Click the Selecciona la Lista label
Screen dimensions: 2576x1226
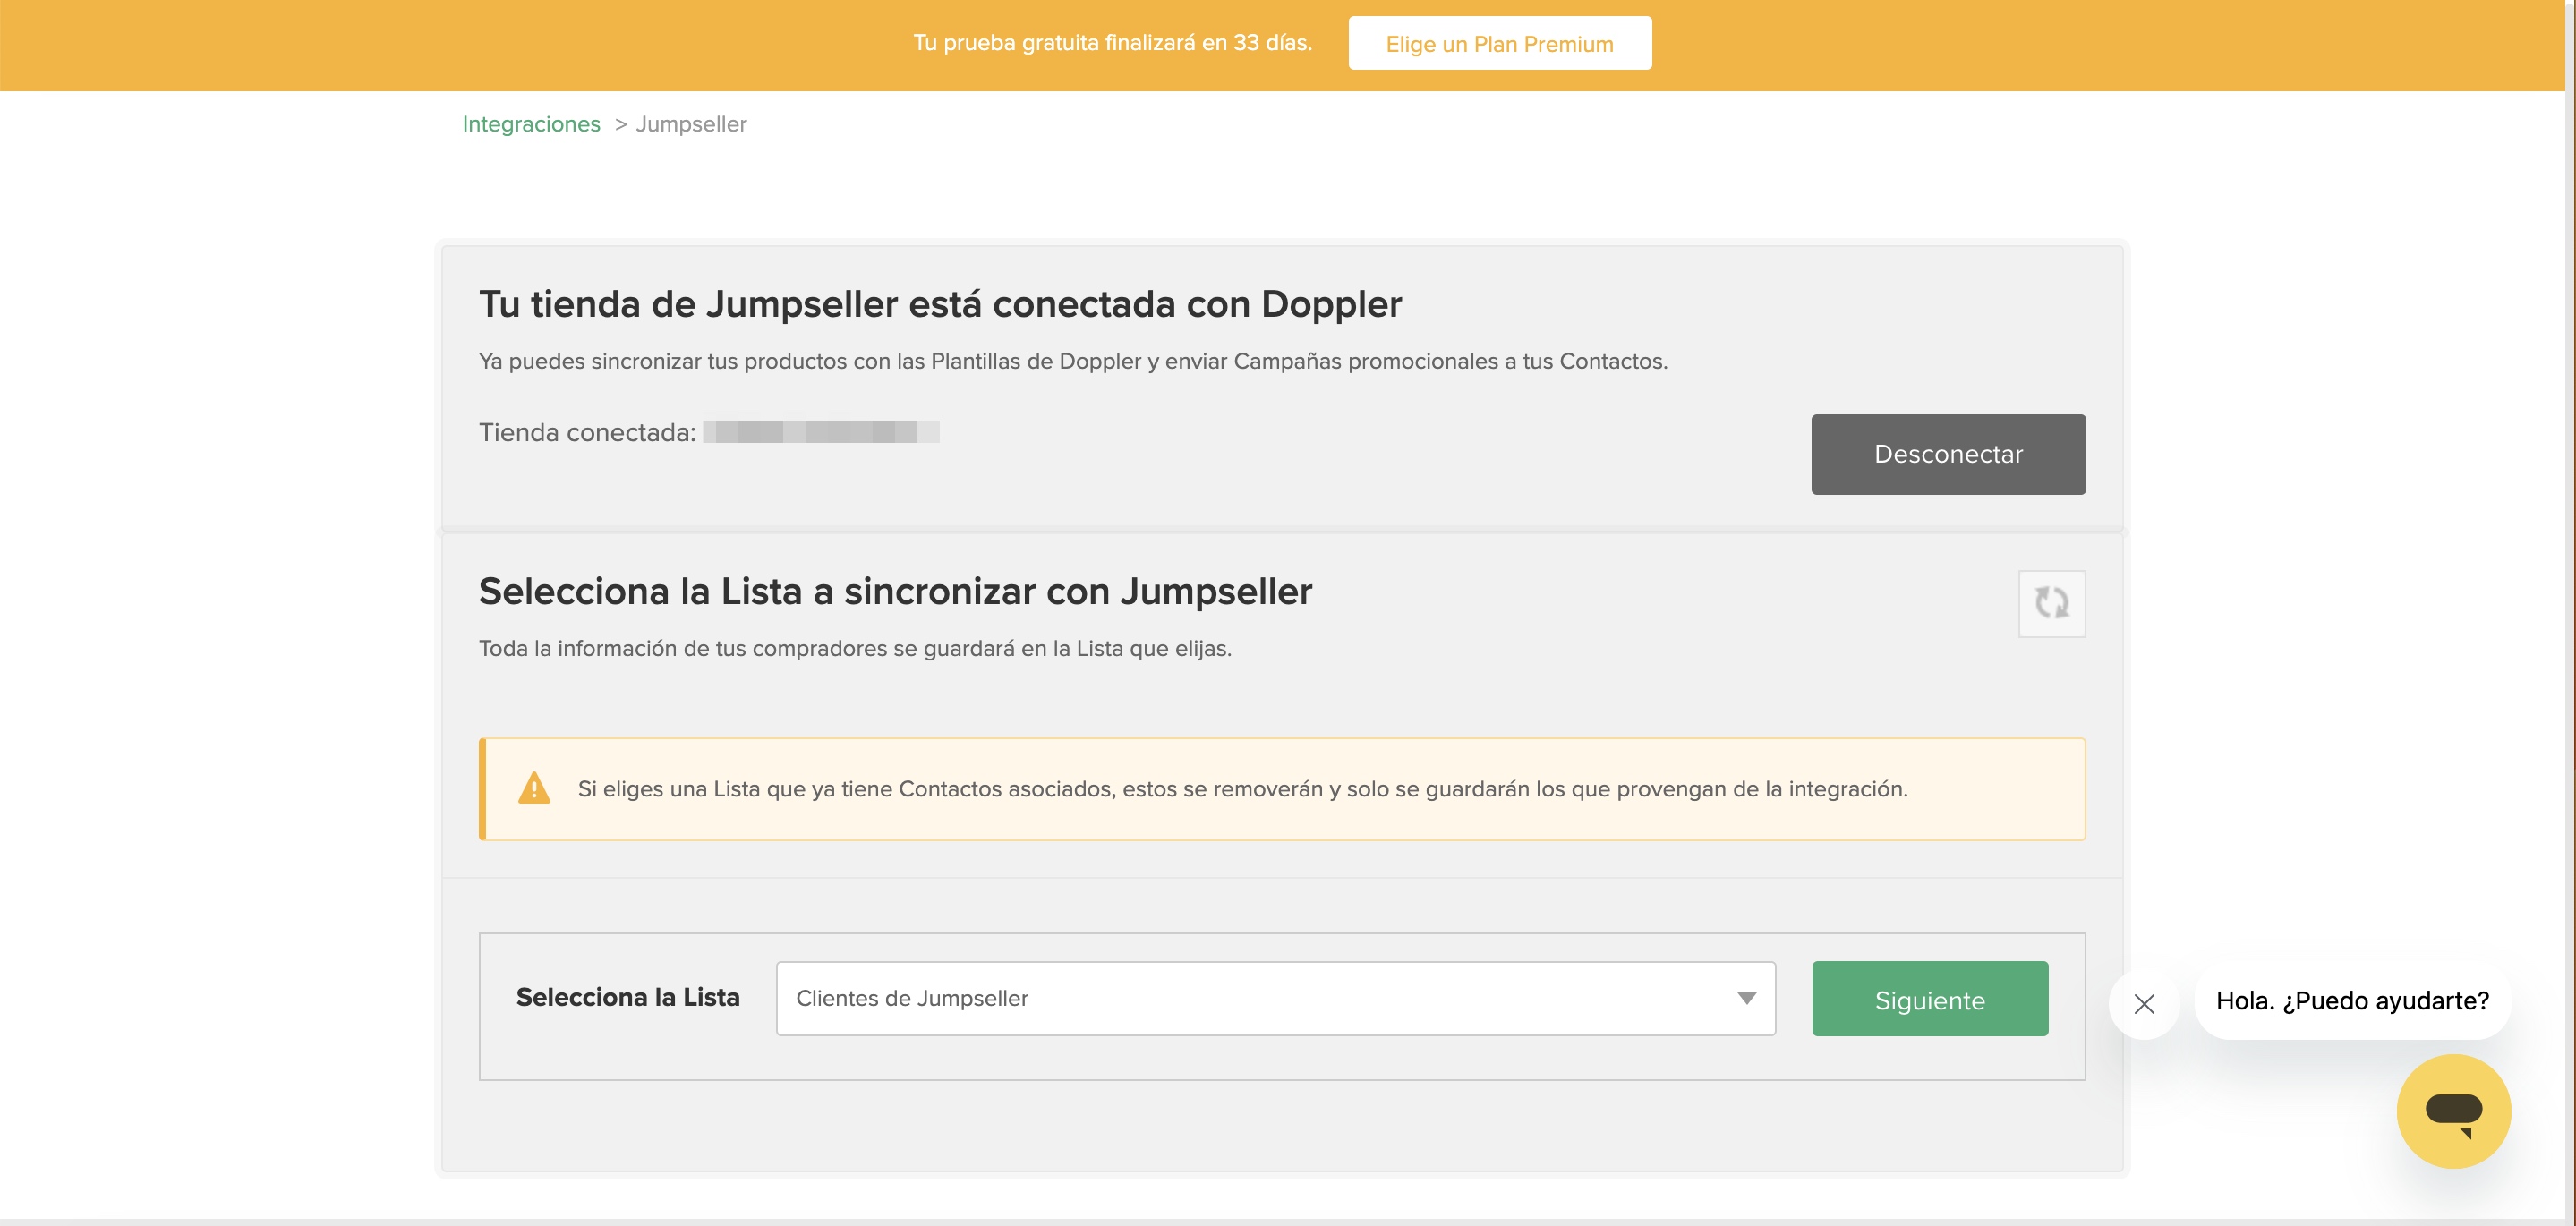pos(627,997)
